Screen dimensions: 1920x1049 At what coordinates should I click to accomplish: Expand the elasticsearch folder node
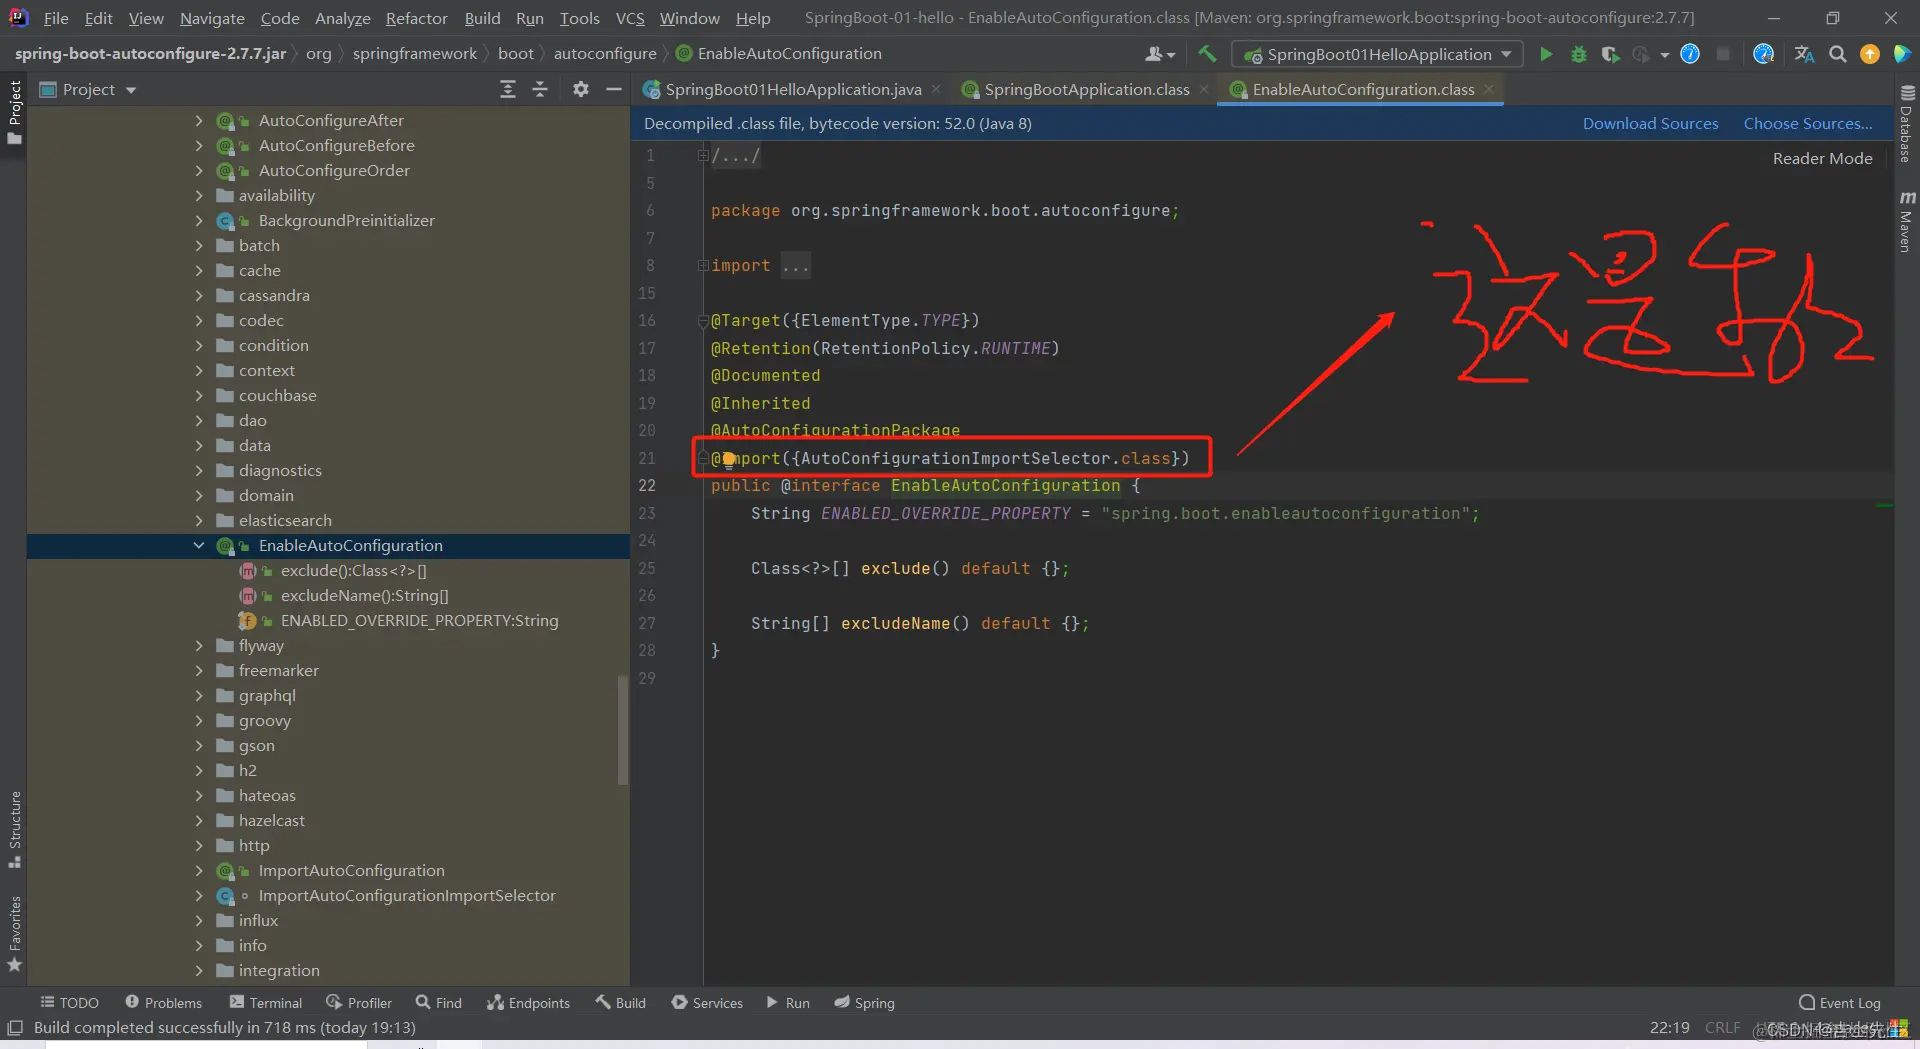pyautogui.click(x=198, y=520)
